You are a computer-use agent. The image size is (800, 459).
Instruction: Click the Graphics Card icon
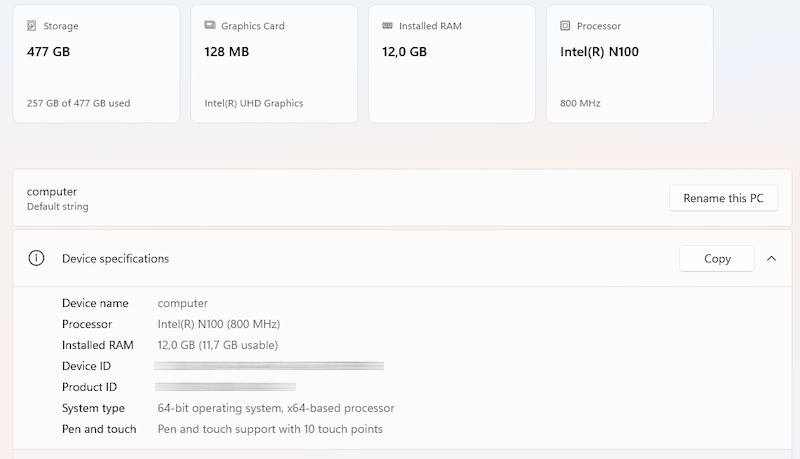[x=210, y=26]
